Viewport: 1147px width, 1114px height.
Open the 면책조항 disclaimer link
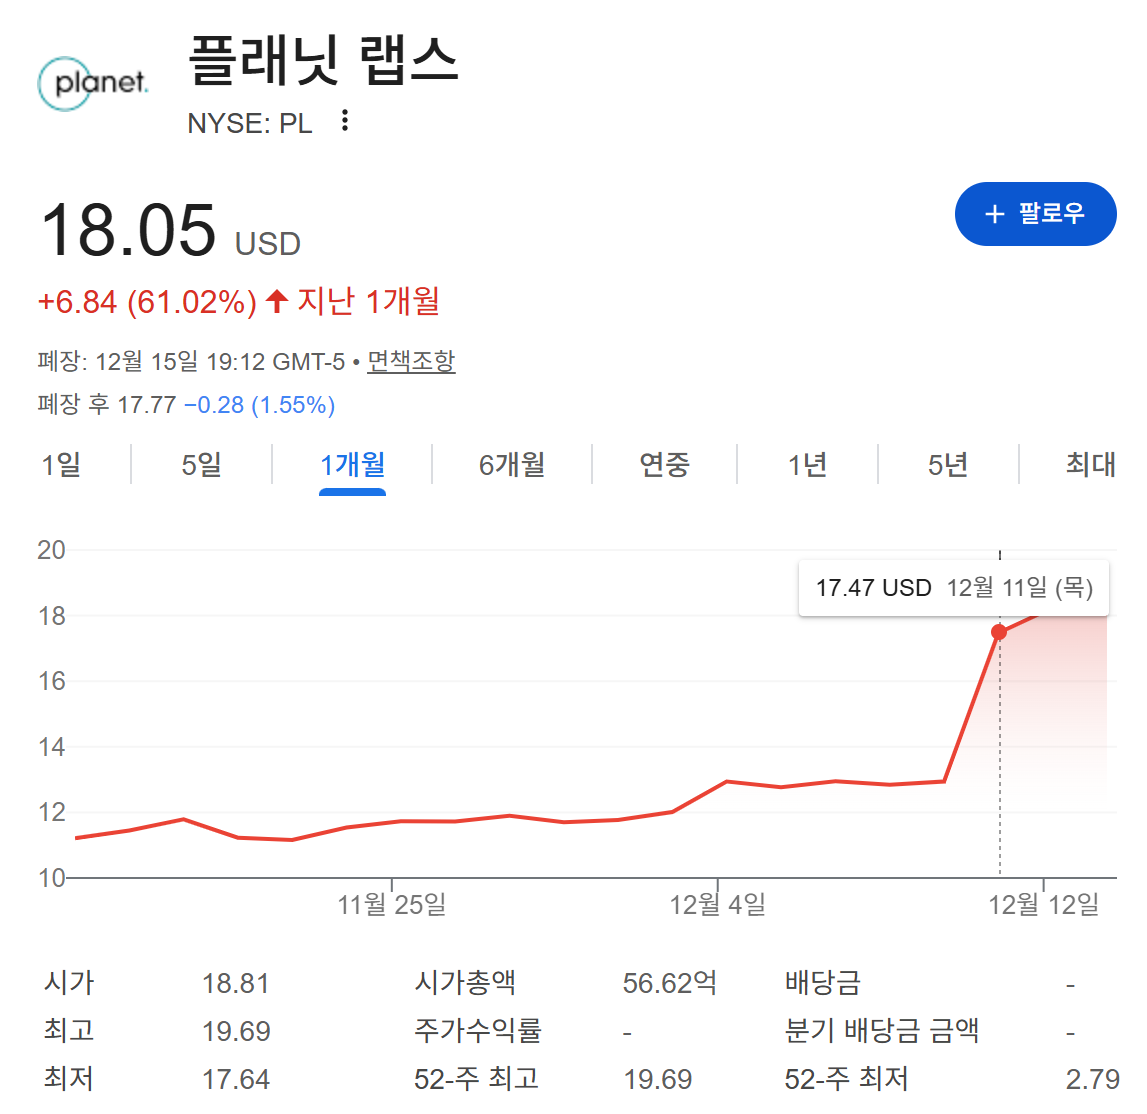tap(411, 361)
